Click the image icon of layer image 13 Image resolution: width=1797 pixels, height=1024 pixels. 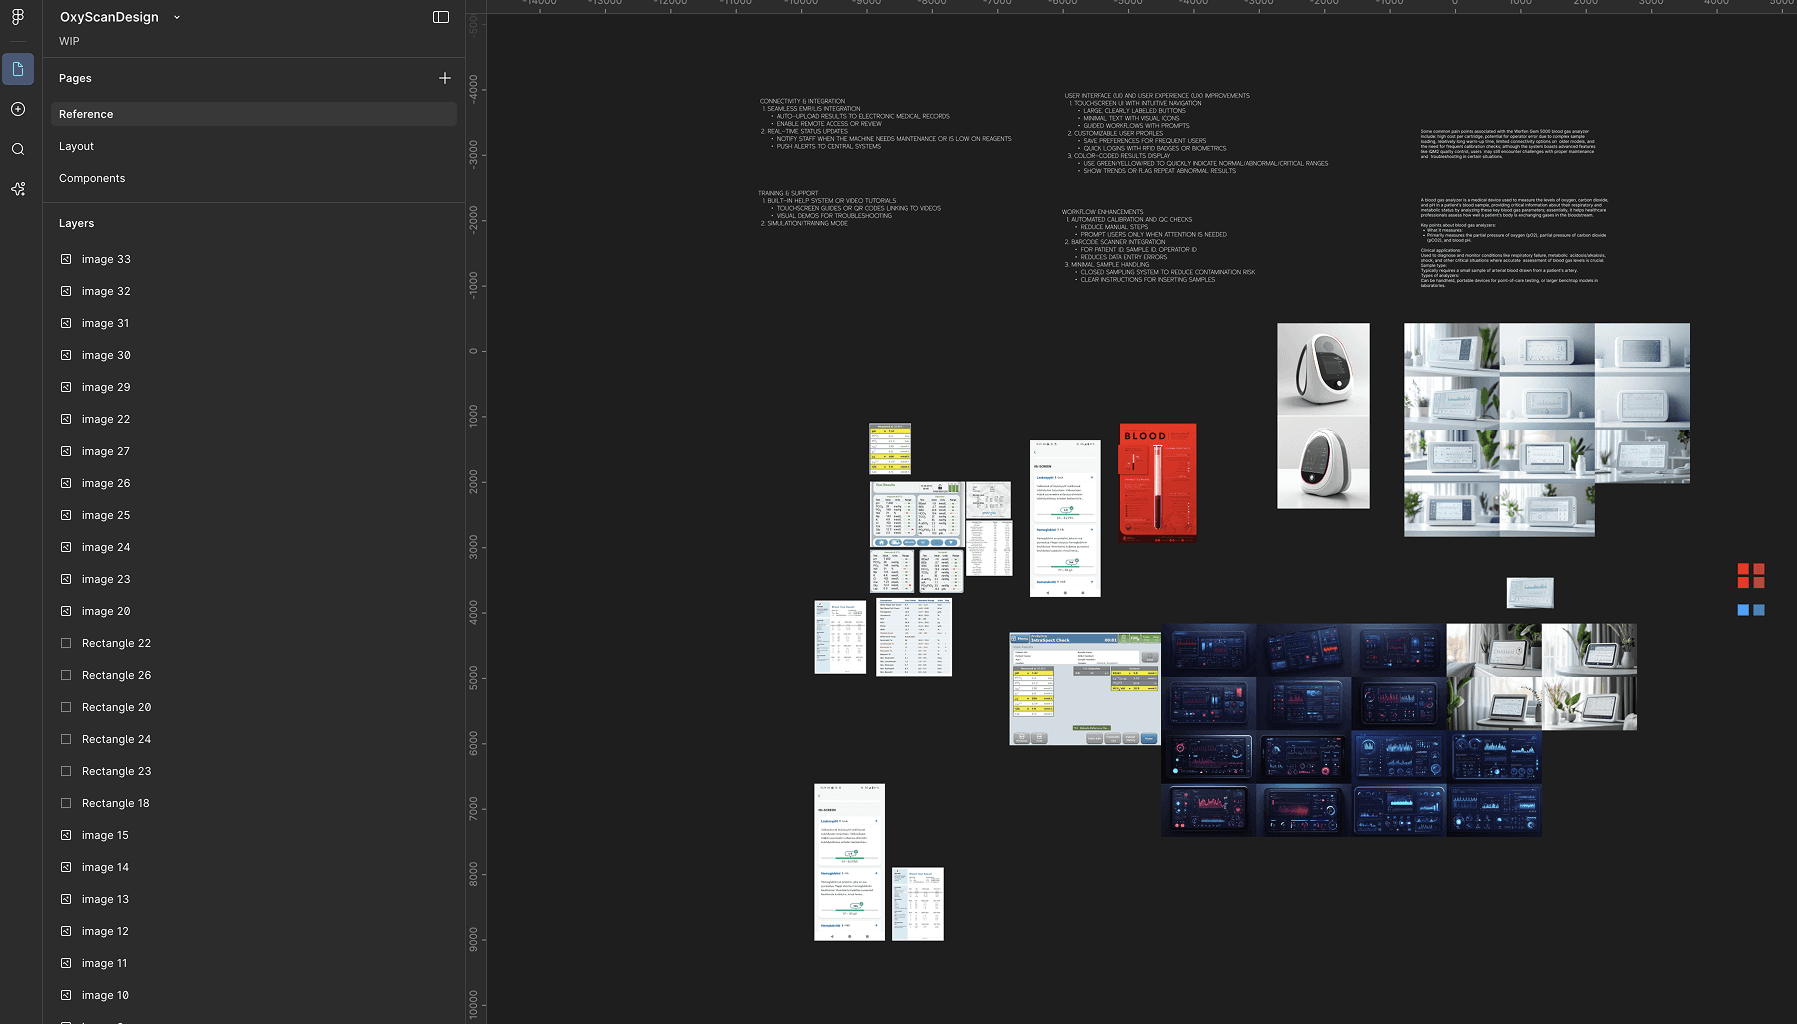(x=66, y=899)
